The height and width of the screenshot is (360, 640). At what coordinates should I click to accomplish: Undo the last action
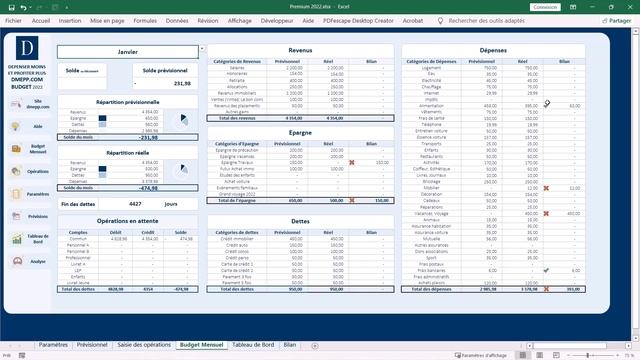click(23, 7)
